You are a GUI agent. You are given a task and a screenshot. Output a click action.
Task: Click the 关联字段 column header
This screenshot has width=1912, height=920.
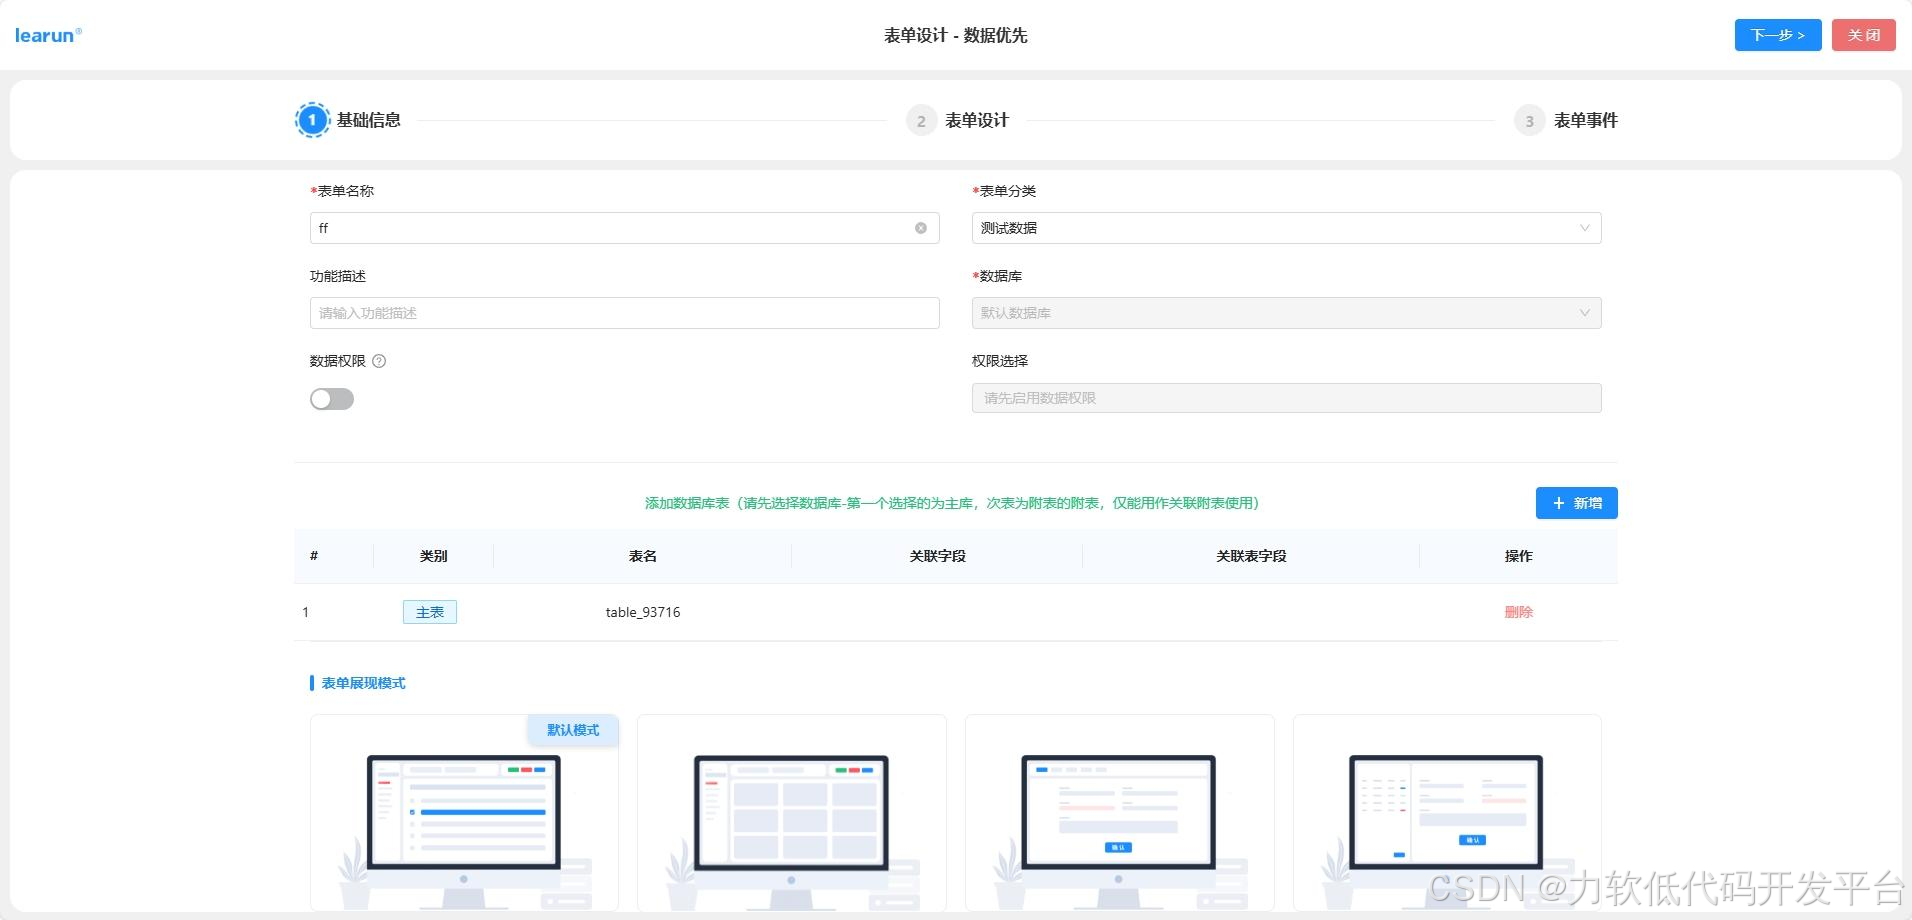pos(937,556)
